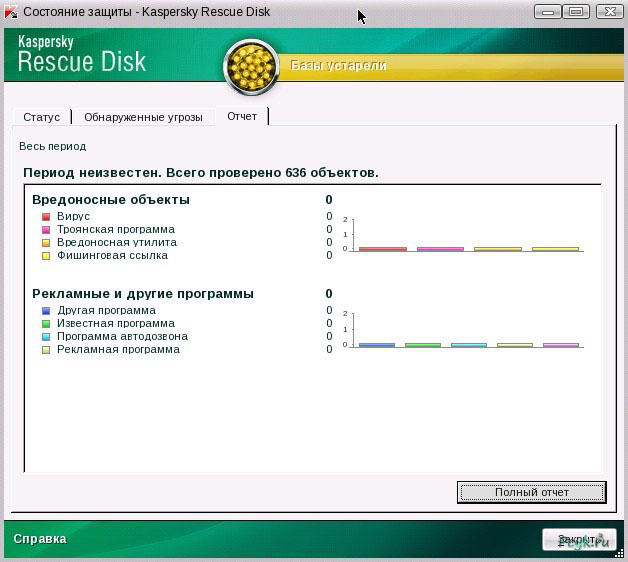The height and width of the screenshot is (562, 628).
Task: Click the Kaspersky Rescue Disk logo text
Action: tap(82, 54)
